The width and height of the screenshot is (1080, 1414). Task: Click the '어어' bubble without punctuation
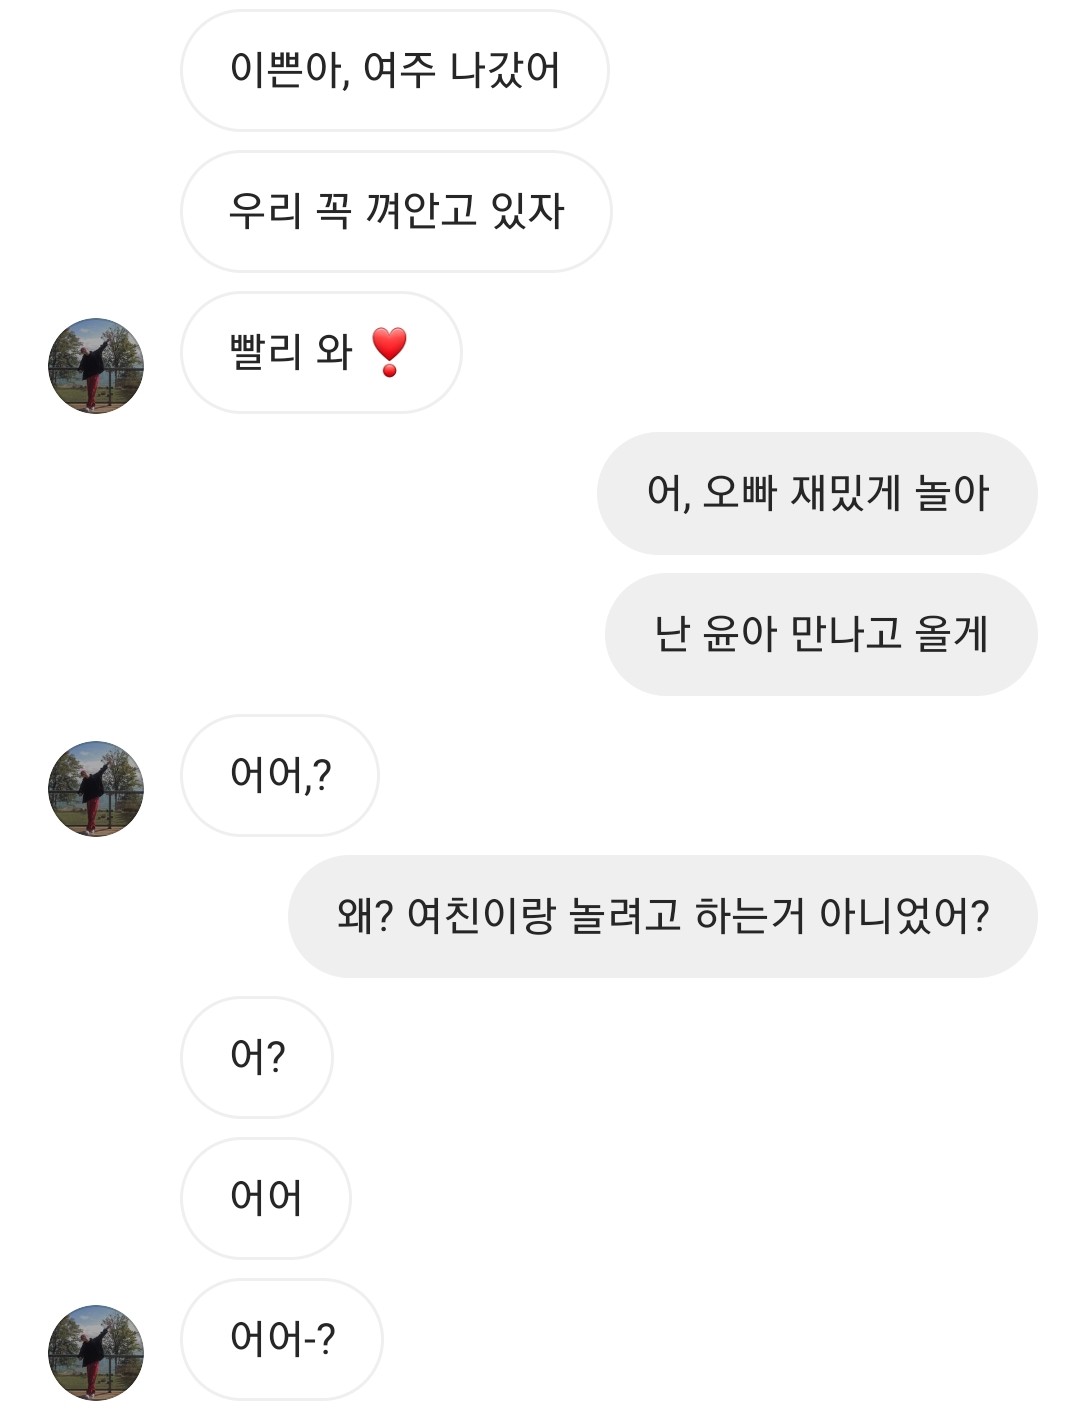(266, 1198)
